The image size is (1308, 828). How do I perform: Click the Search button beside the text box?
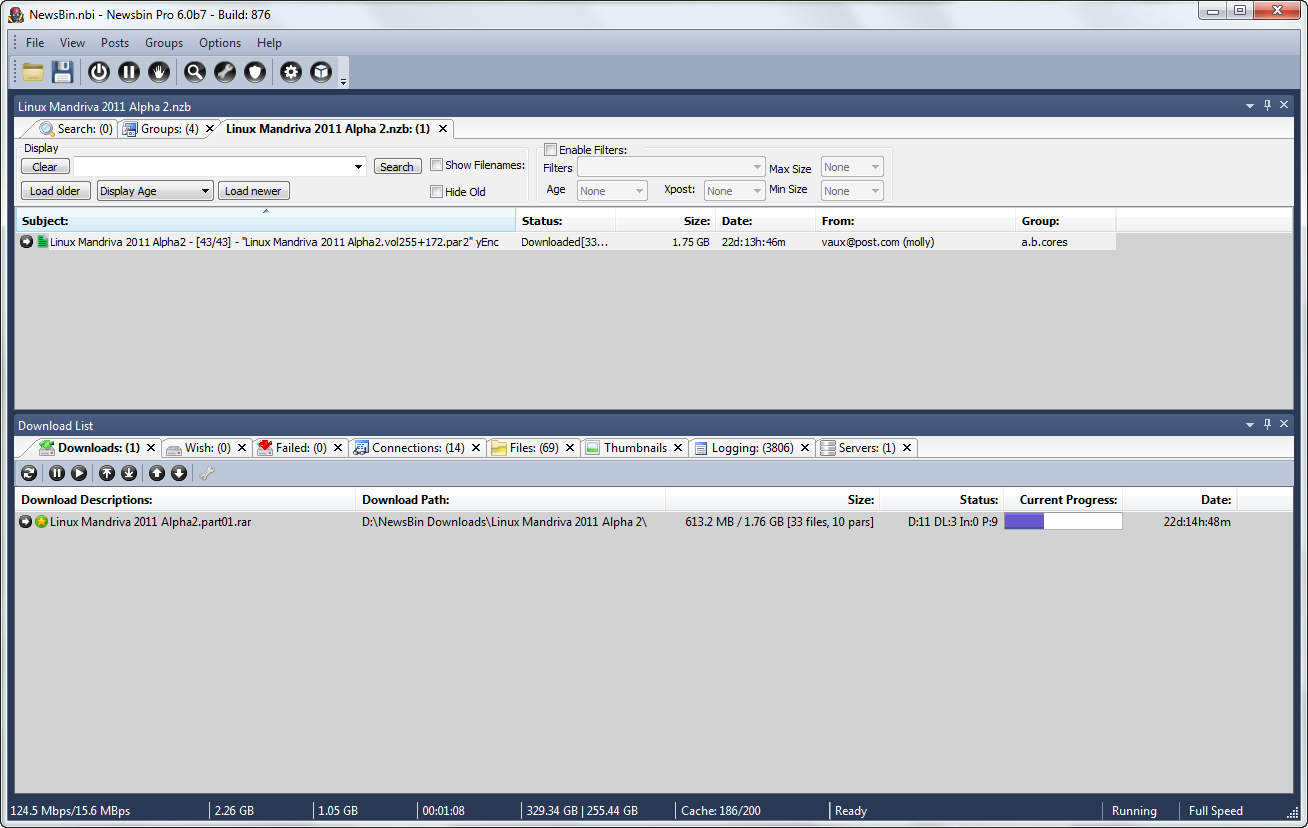pyautogui.click(x=397, y=167)
